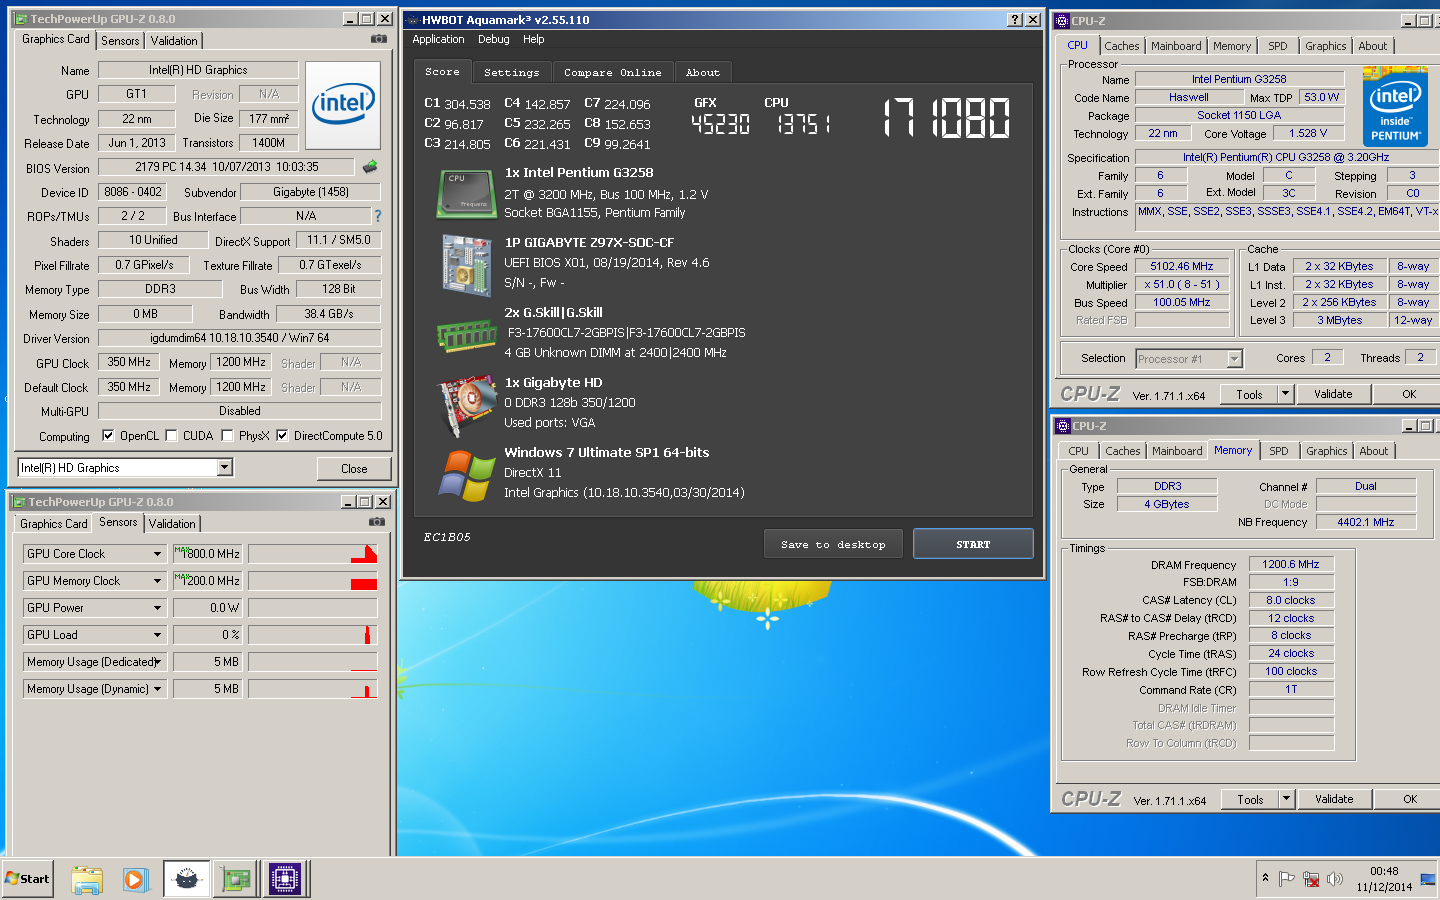Viewport: 1440px width, 900px height.
Task: Click the green RAM module icon in Aquamark
Action: click(x=466, y=336)
